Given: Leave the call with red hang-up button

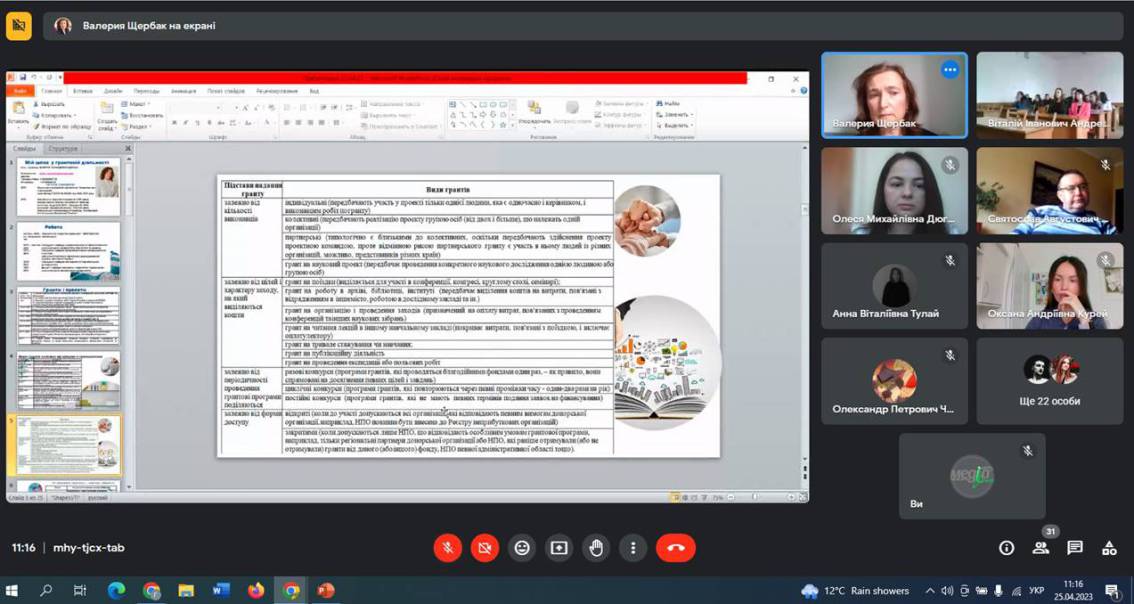Looking at the screenshot, I should [675, 548].
